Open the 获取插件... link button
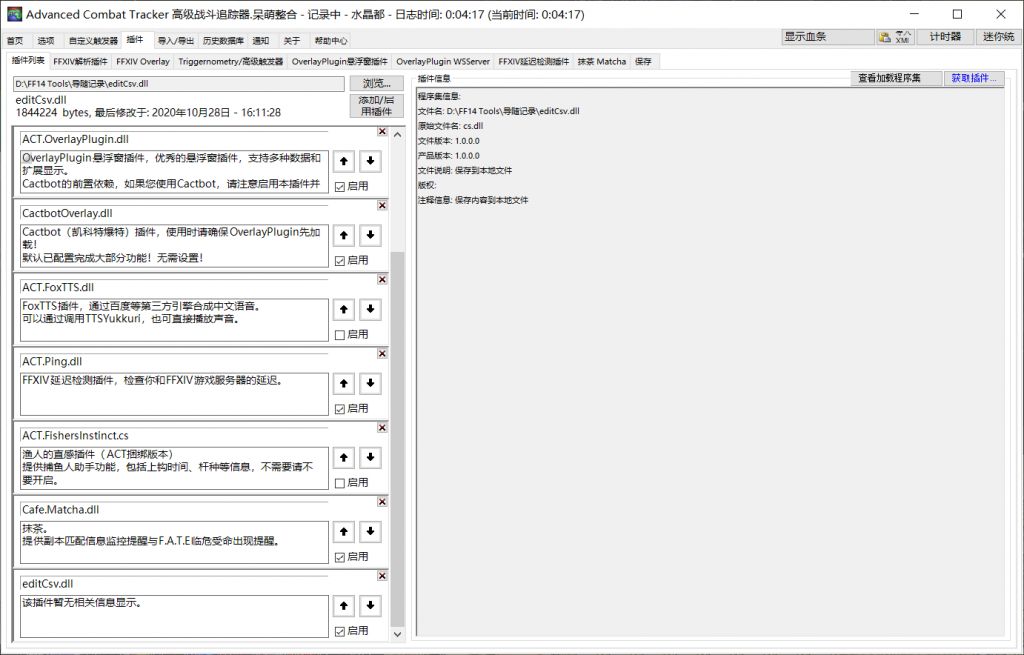This screenshot has height=655, width=1024. pos(974,78)
